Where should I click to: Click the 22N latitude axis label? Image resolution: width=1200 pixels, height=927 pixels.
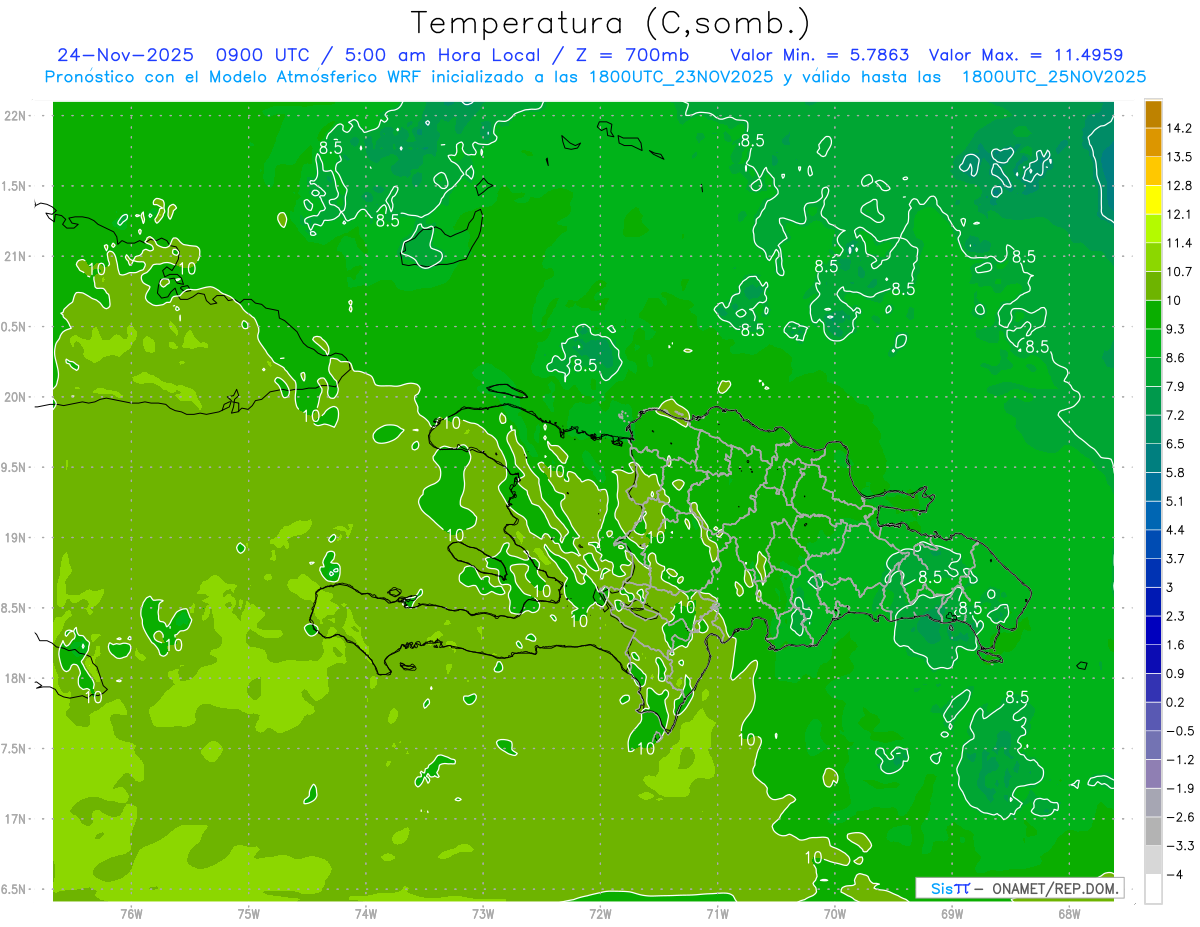click(x=15, y=116)
